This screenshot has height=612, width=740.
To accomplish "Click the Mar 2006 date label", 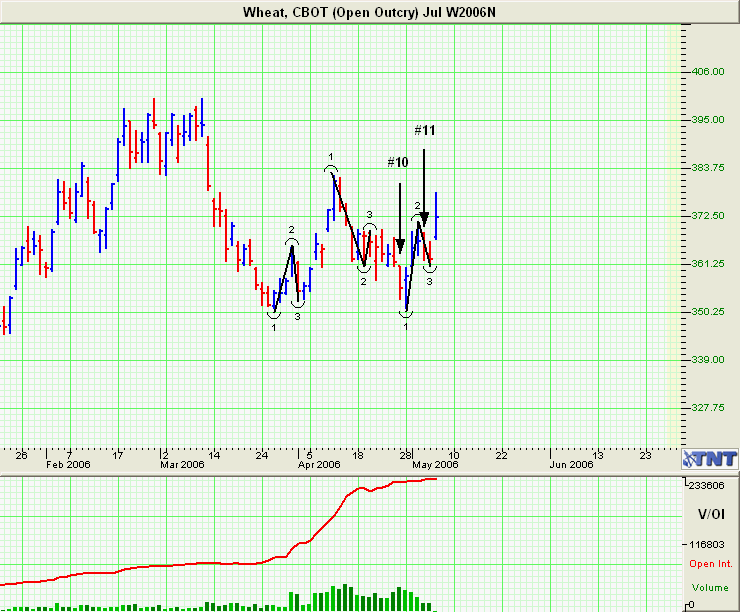I will pos(182,465).
